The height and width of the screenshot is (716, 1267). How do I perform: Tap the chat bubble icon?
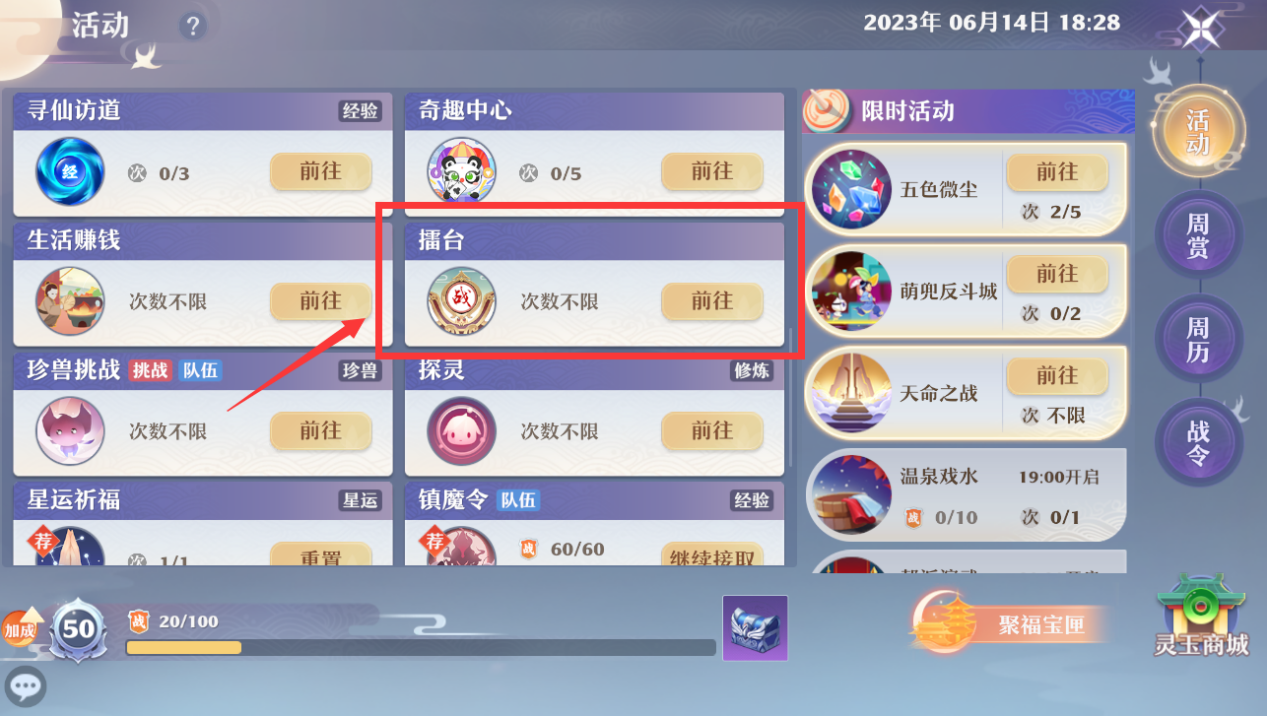[25, 686]
